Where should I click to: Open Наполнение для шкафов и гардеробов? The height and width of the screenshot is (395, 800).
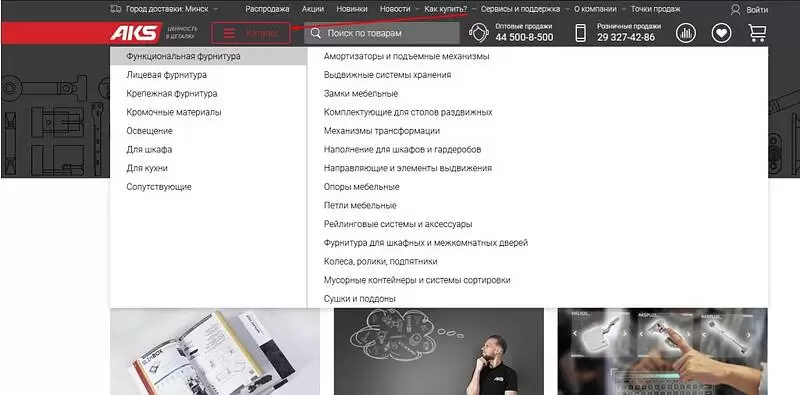pyautogui.click(x=403, y=150)
